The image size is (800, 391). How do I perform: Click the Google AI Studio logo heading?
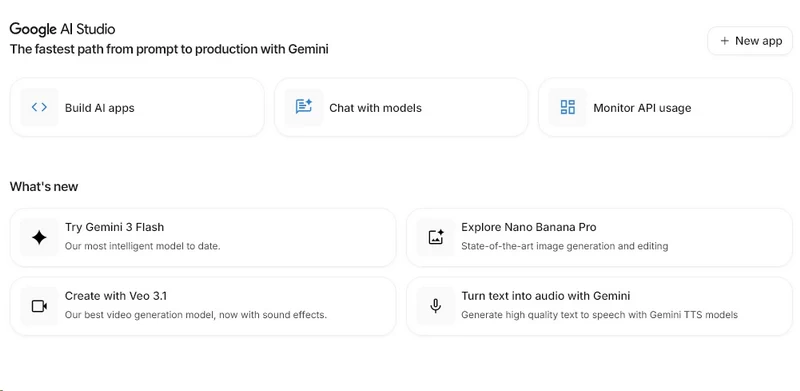(62, 29)
